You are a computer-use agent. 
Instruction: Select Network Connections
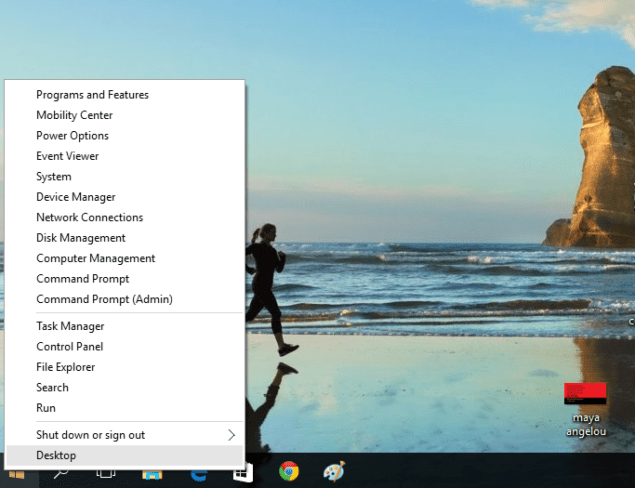point(90,217)
